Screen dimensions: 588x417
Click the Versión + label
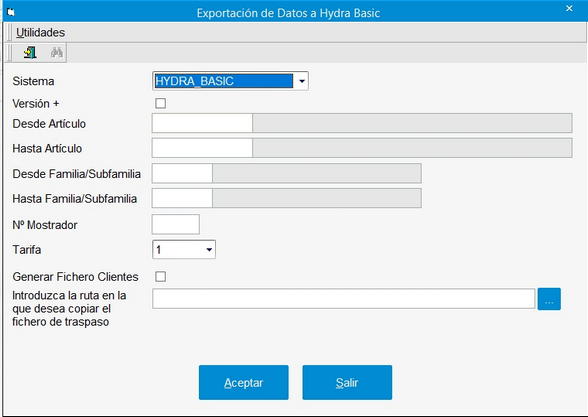(36, 104)
